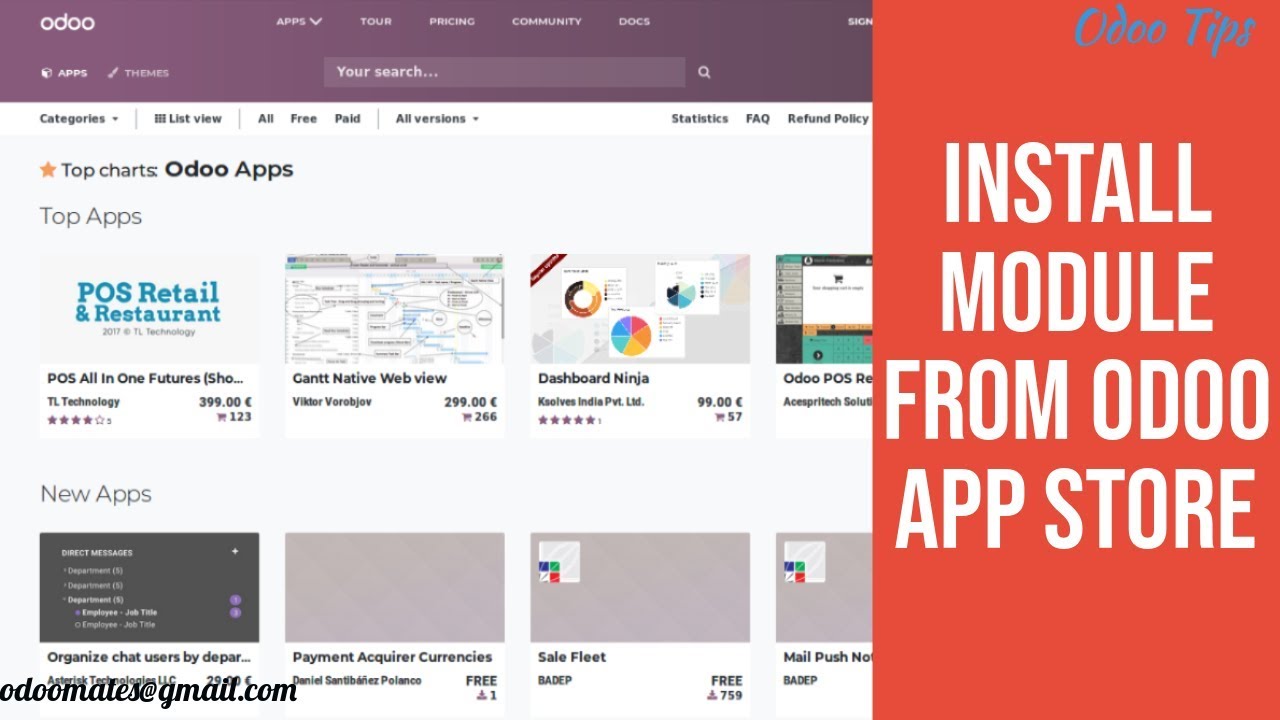Click the 299.00 € price

pyautogui.click(x=470, y=402)
